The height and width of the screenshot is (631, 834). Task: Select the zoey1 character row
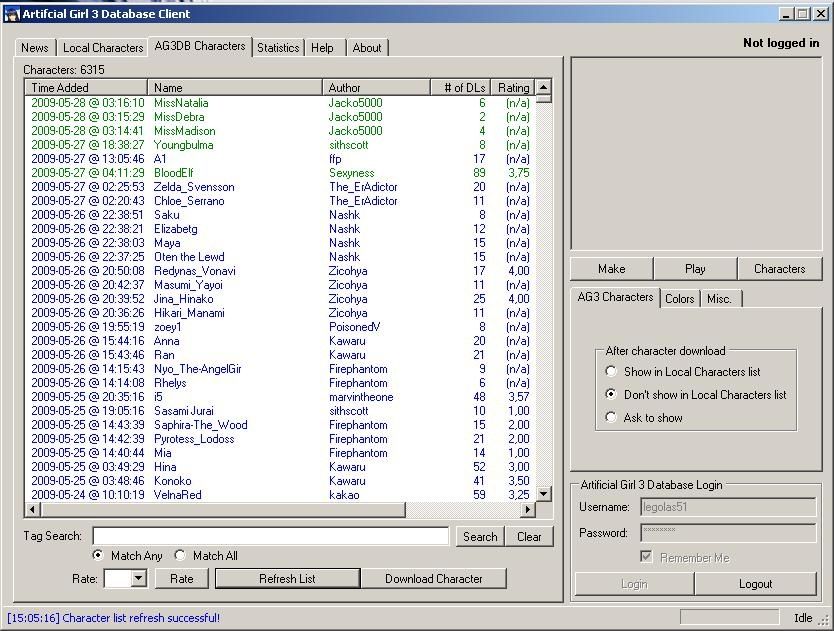tap(280, 327)
